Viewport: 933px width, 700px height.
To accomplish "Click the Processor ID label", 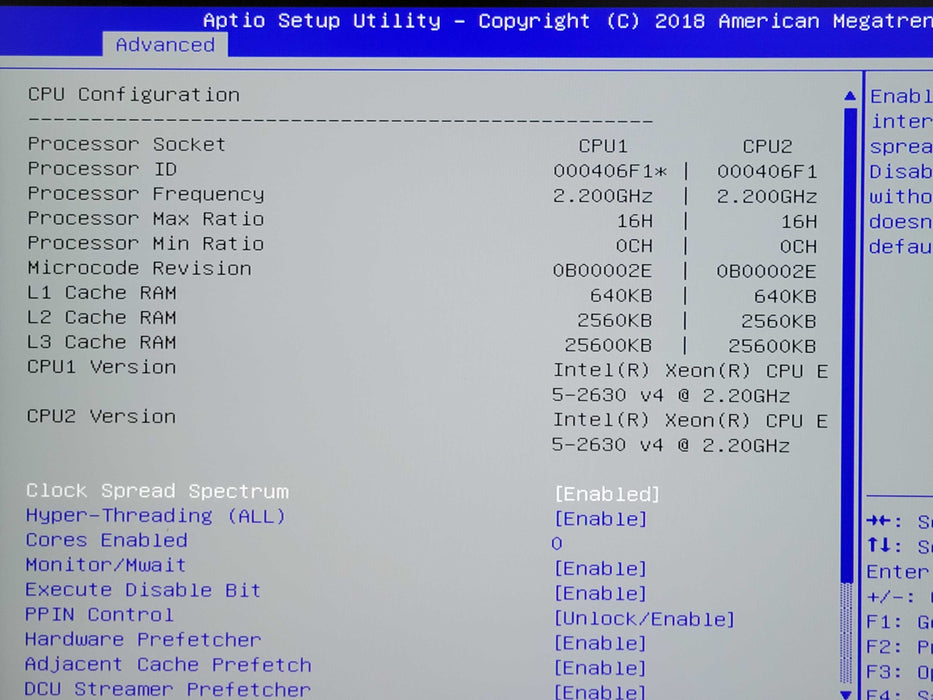I will click(102, 169).
